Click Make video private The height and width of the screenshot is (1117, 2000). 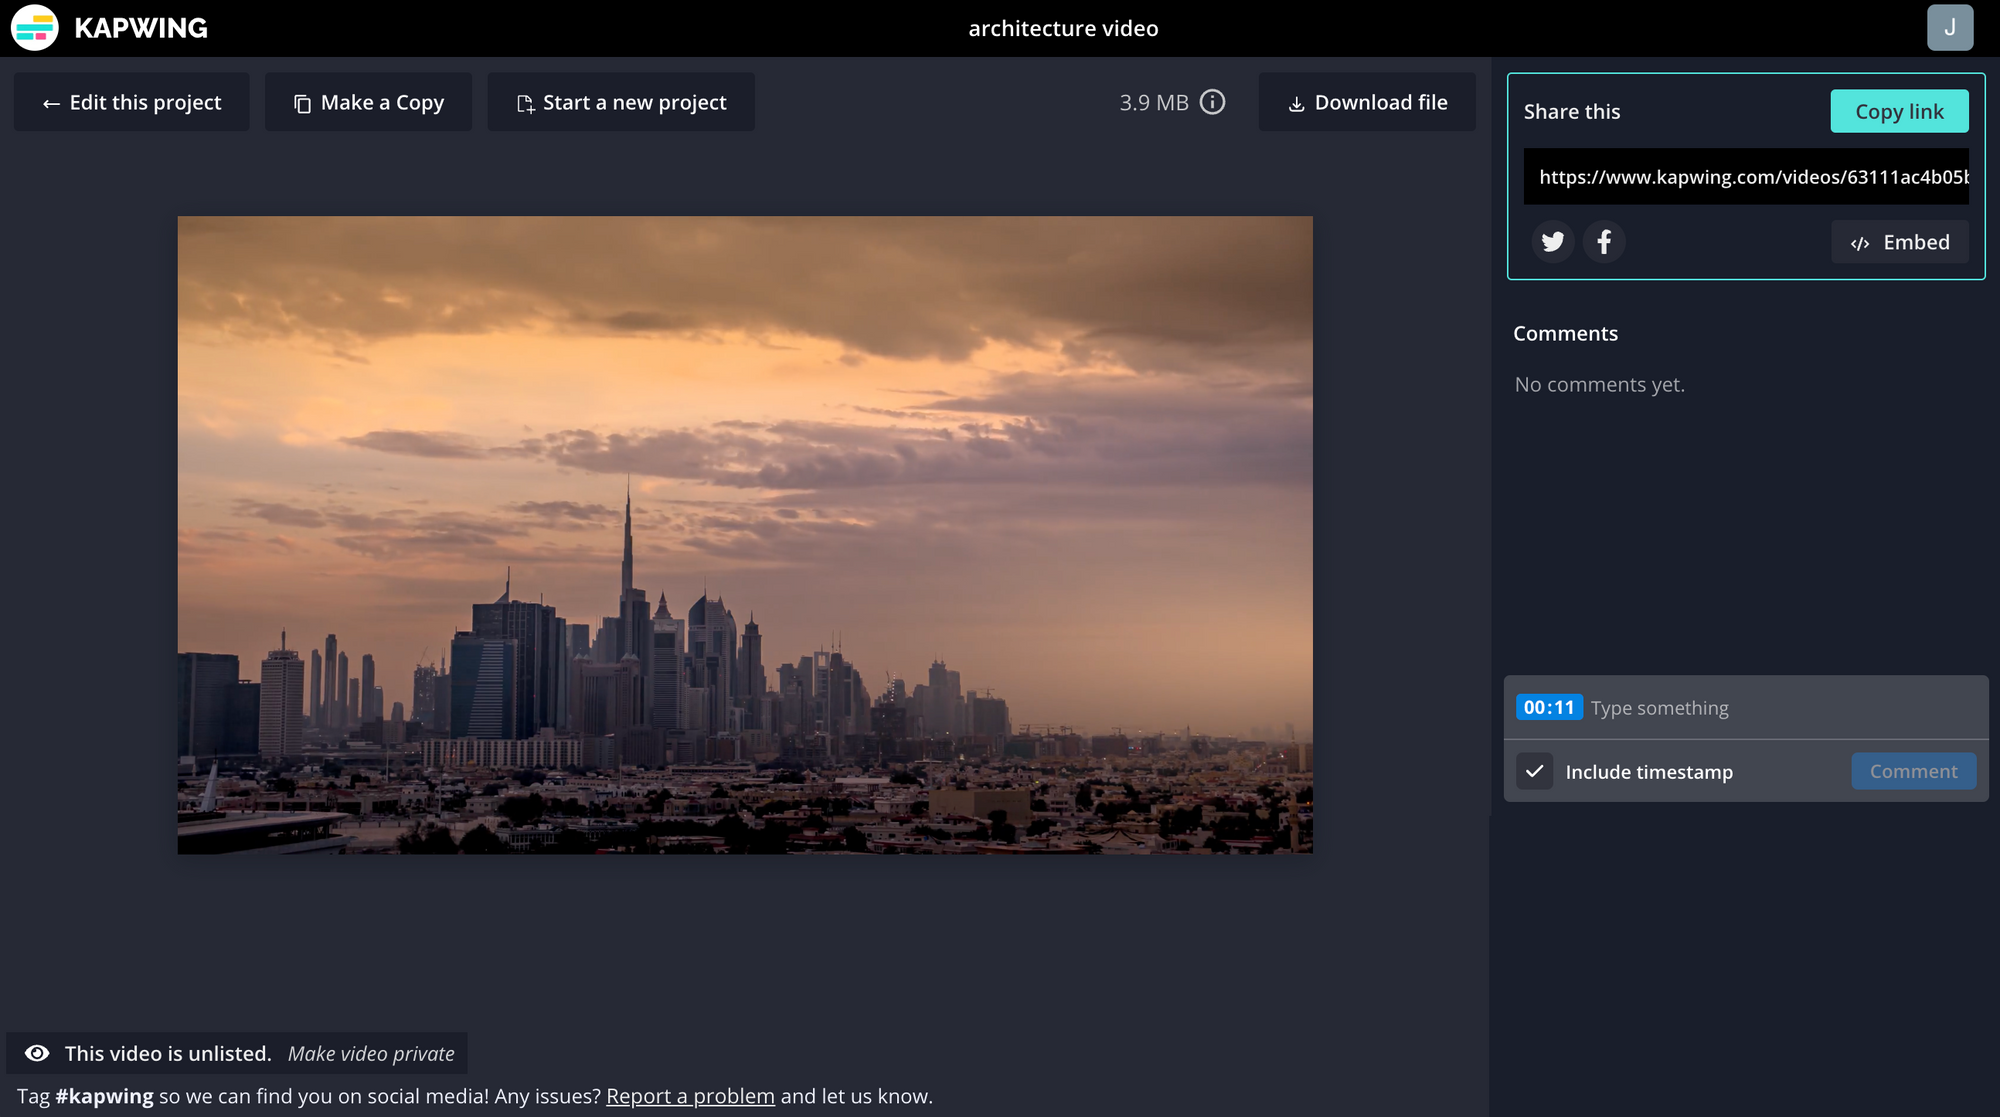(371, 1053)
